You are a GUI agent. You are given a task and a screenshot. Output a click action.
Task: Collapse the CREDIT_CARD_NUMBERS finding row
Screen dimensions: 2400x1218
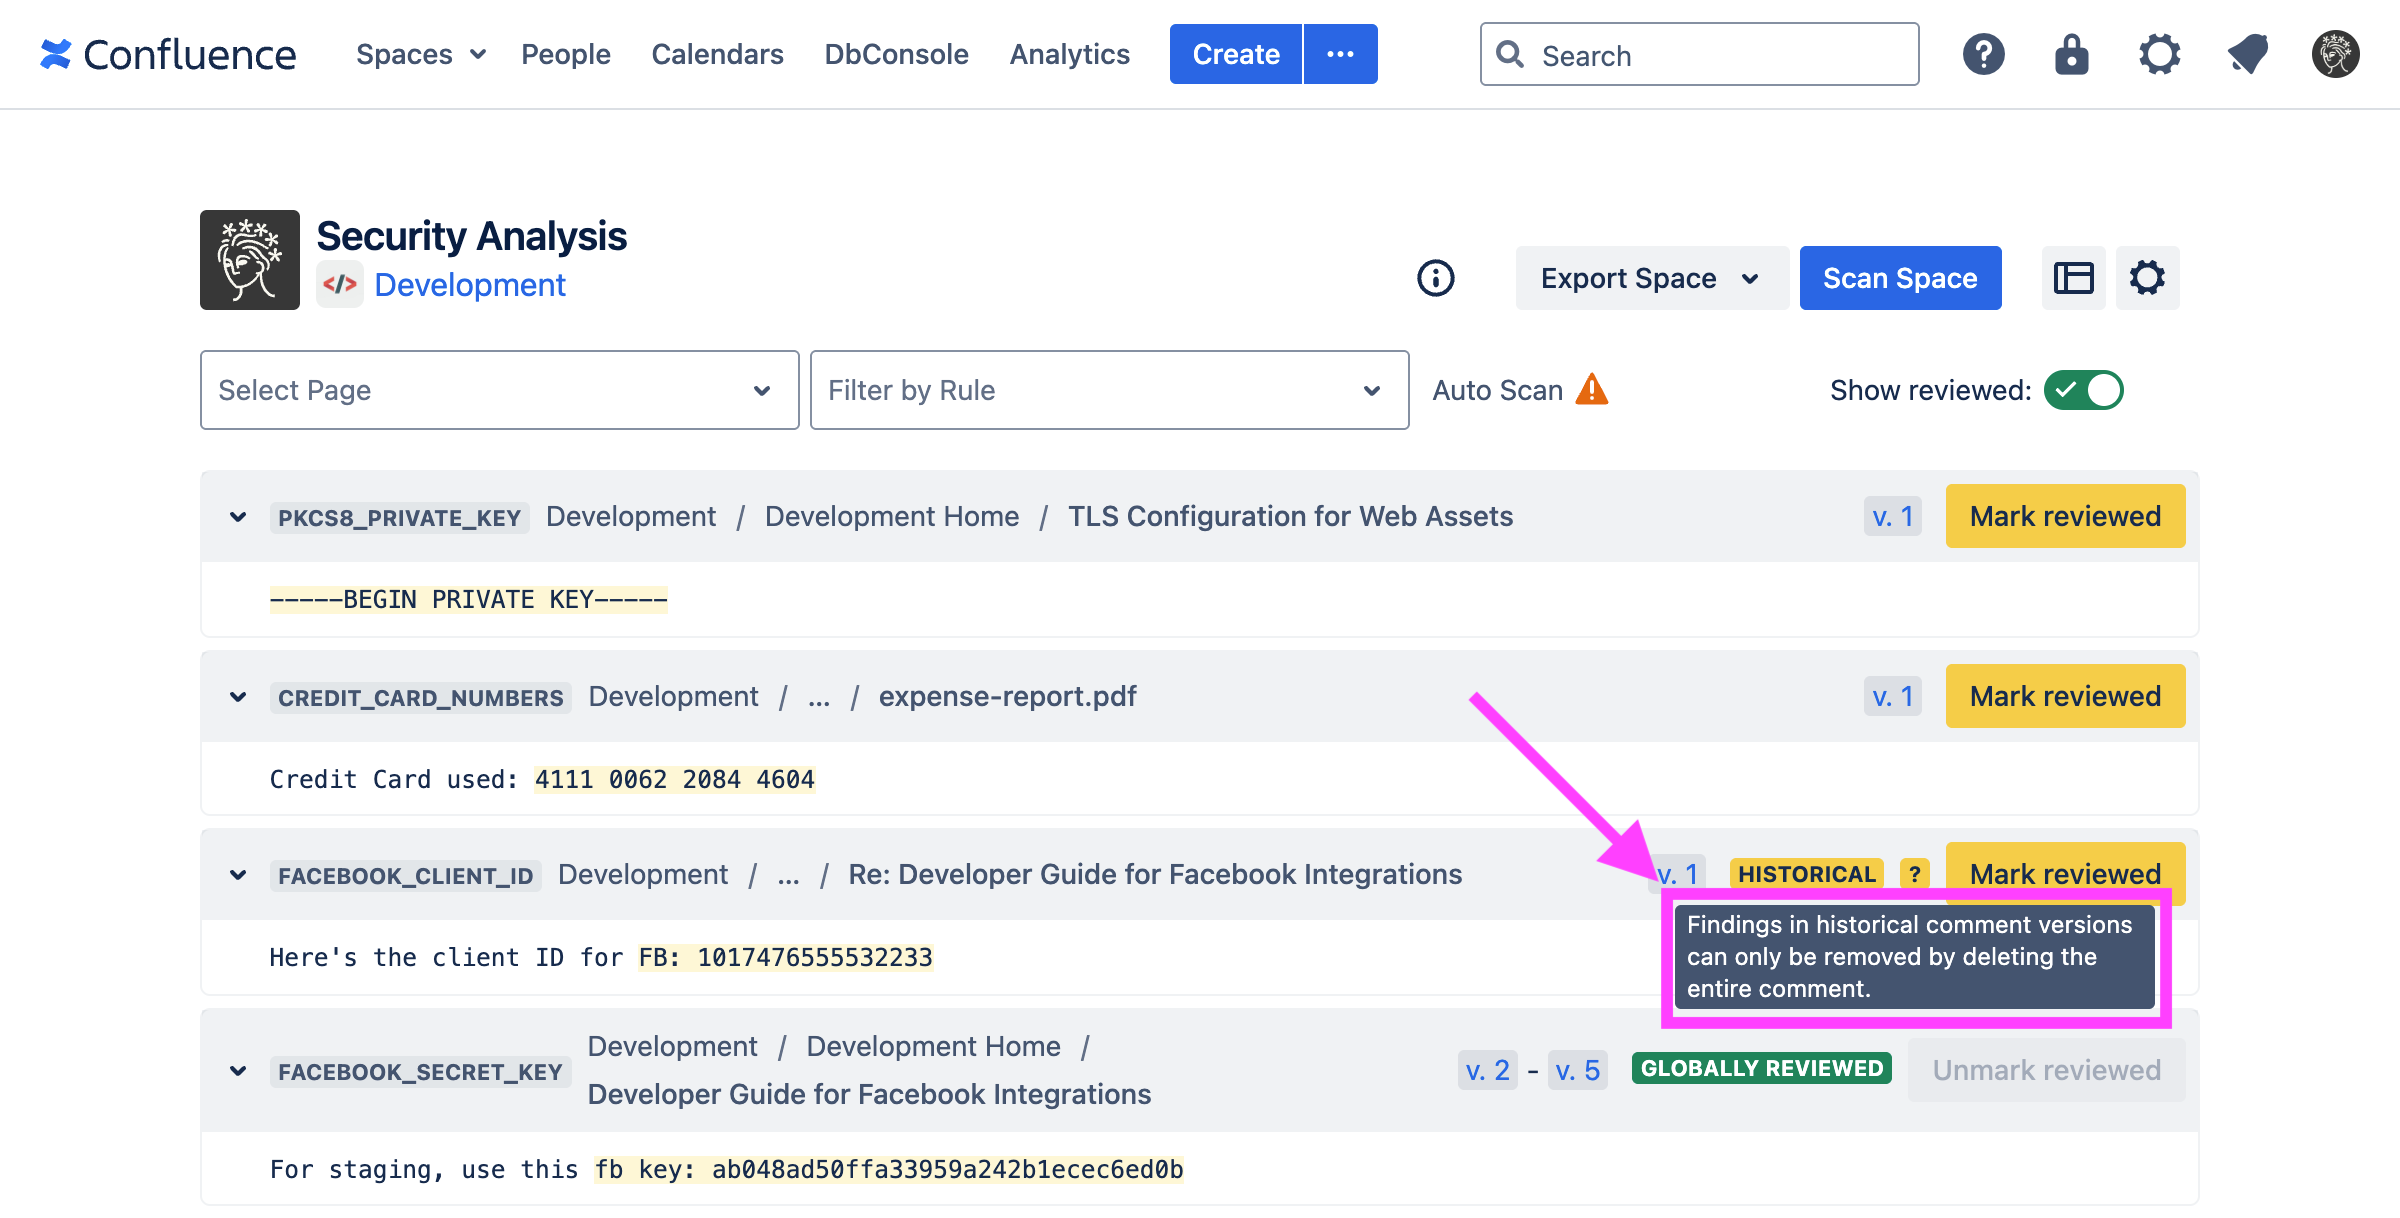(238, 697)
